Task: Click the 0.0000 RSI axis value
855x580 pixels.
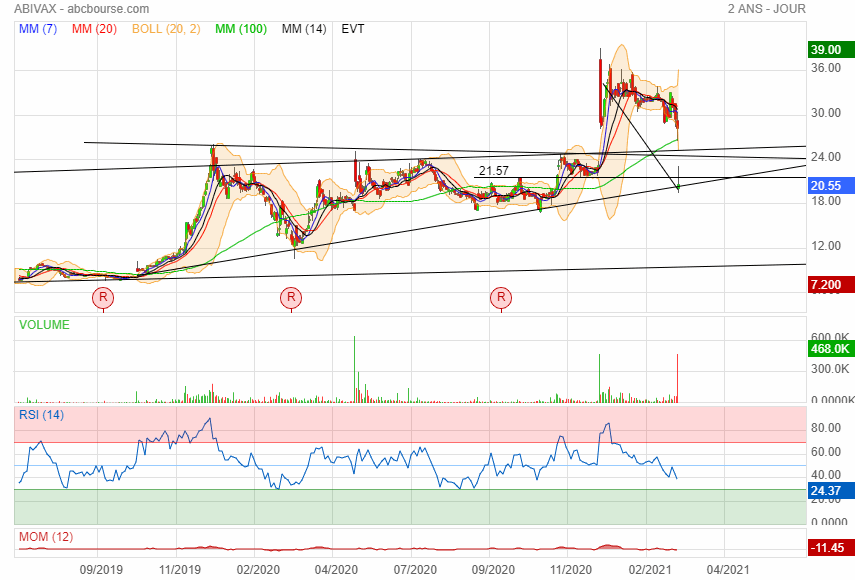Action: 829,522
